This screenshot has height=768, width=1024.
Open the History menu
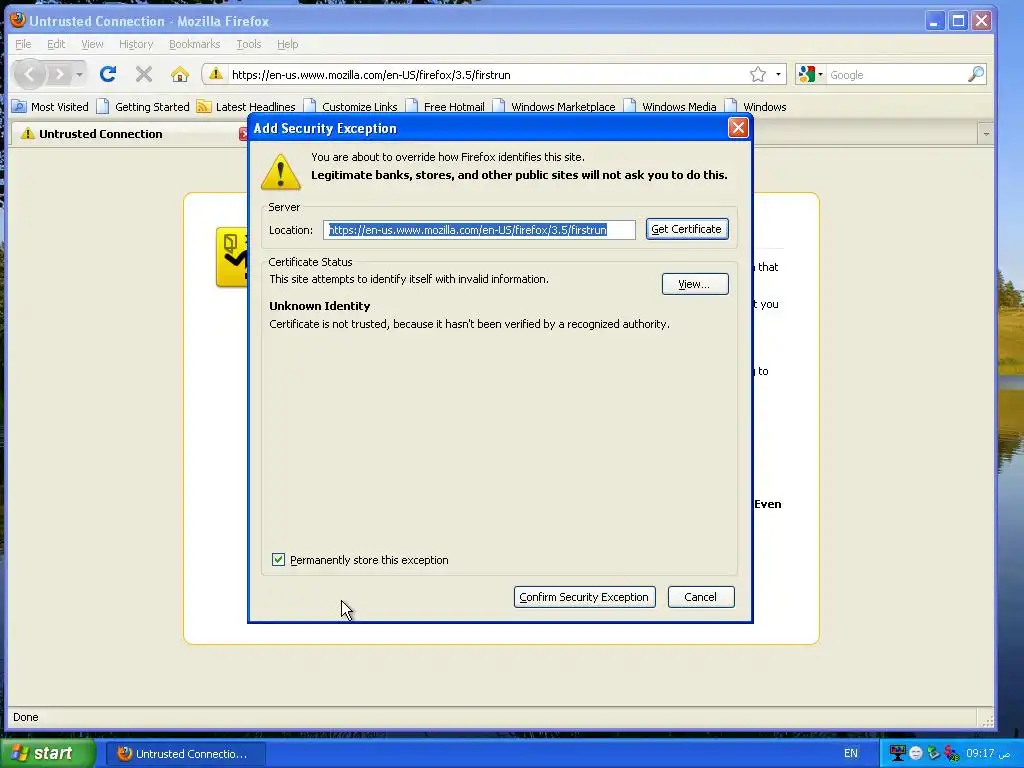[136, 44]
